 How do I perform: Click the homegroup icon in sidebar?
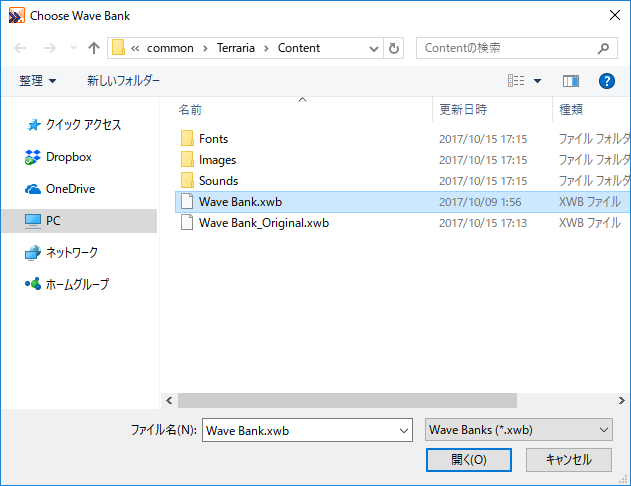click(33, 284)
